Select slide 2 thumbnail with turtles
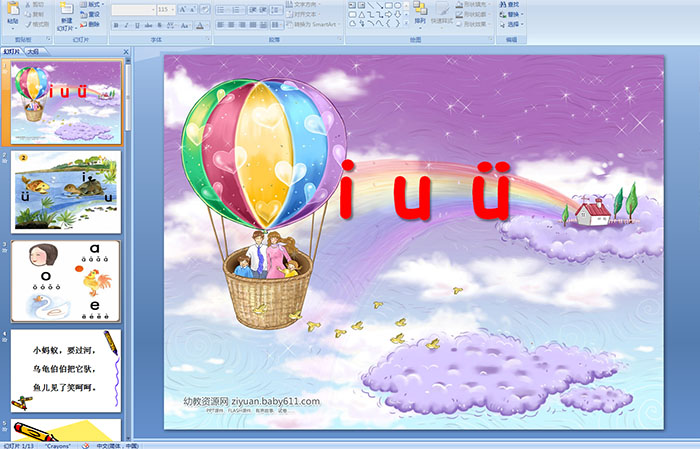Viewport: 700px width, 449px height. click(x=66, y=192)
